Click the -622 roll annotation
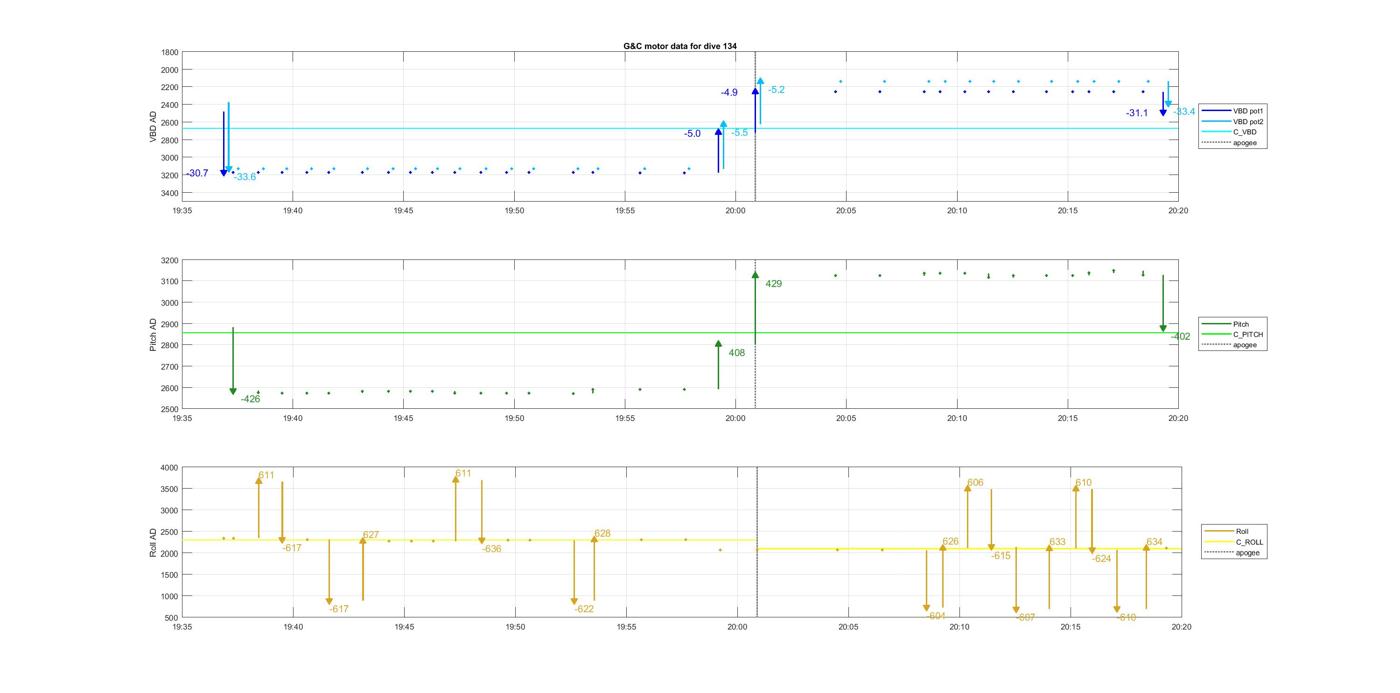1400x693 pixels. click(x=584, y=610)
